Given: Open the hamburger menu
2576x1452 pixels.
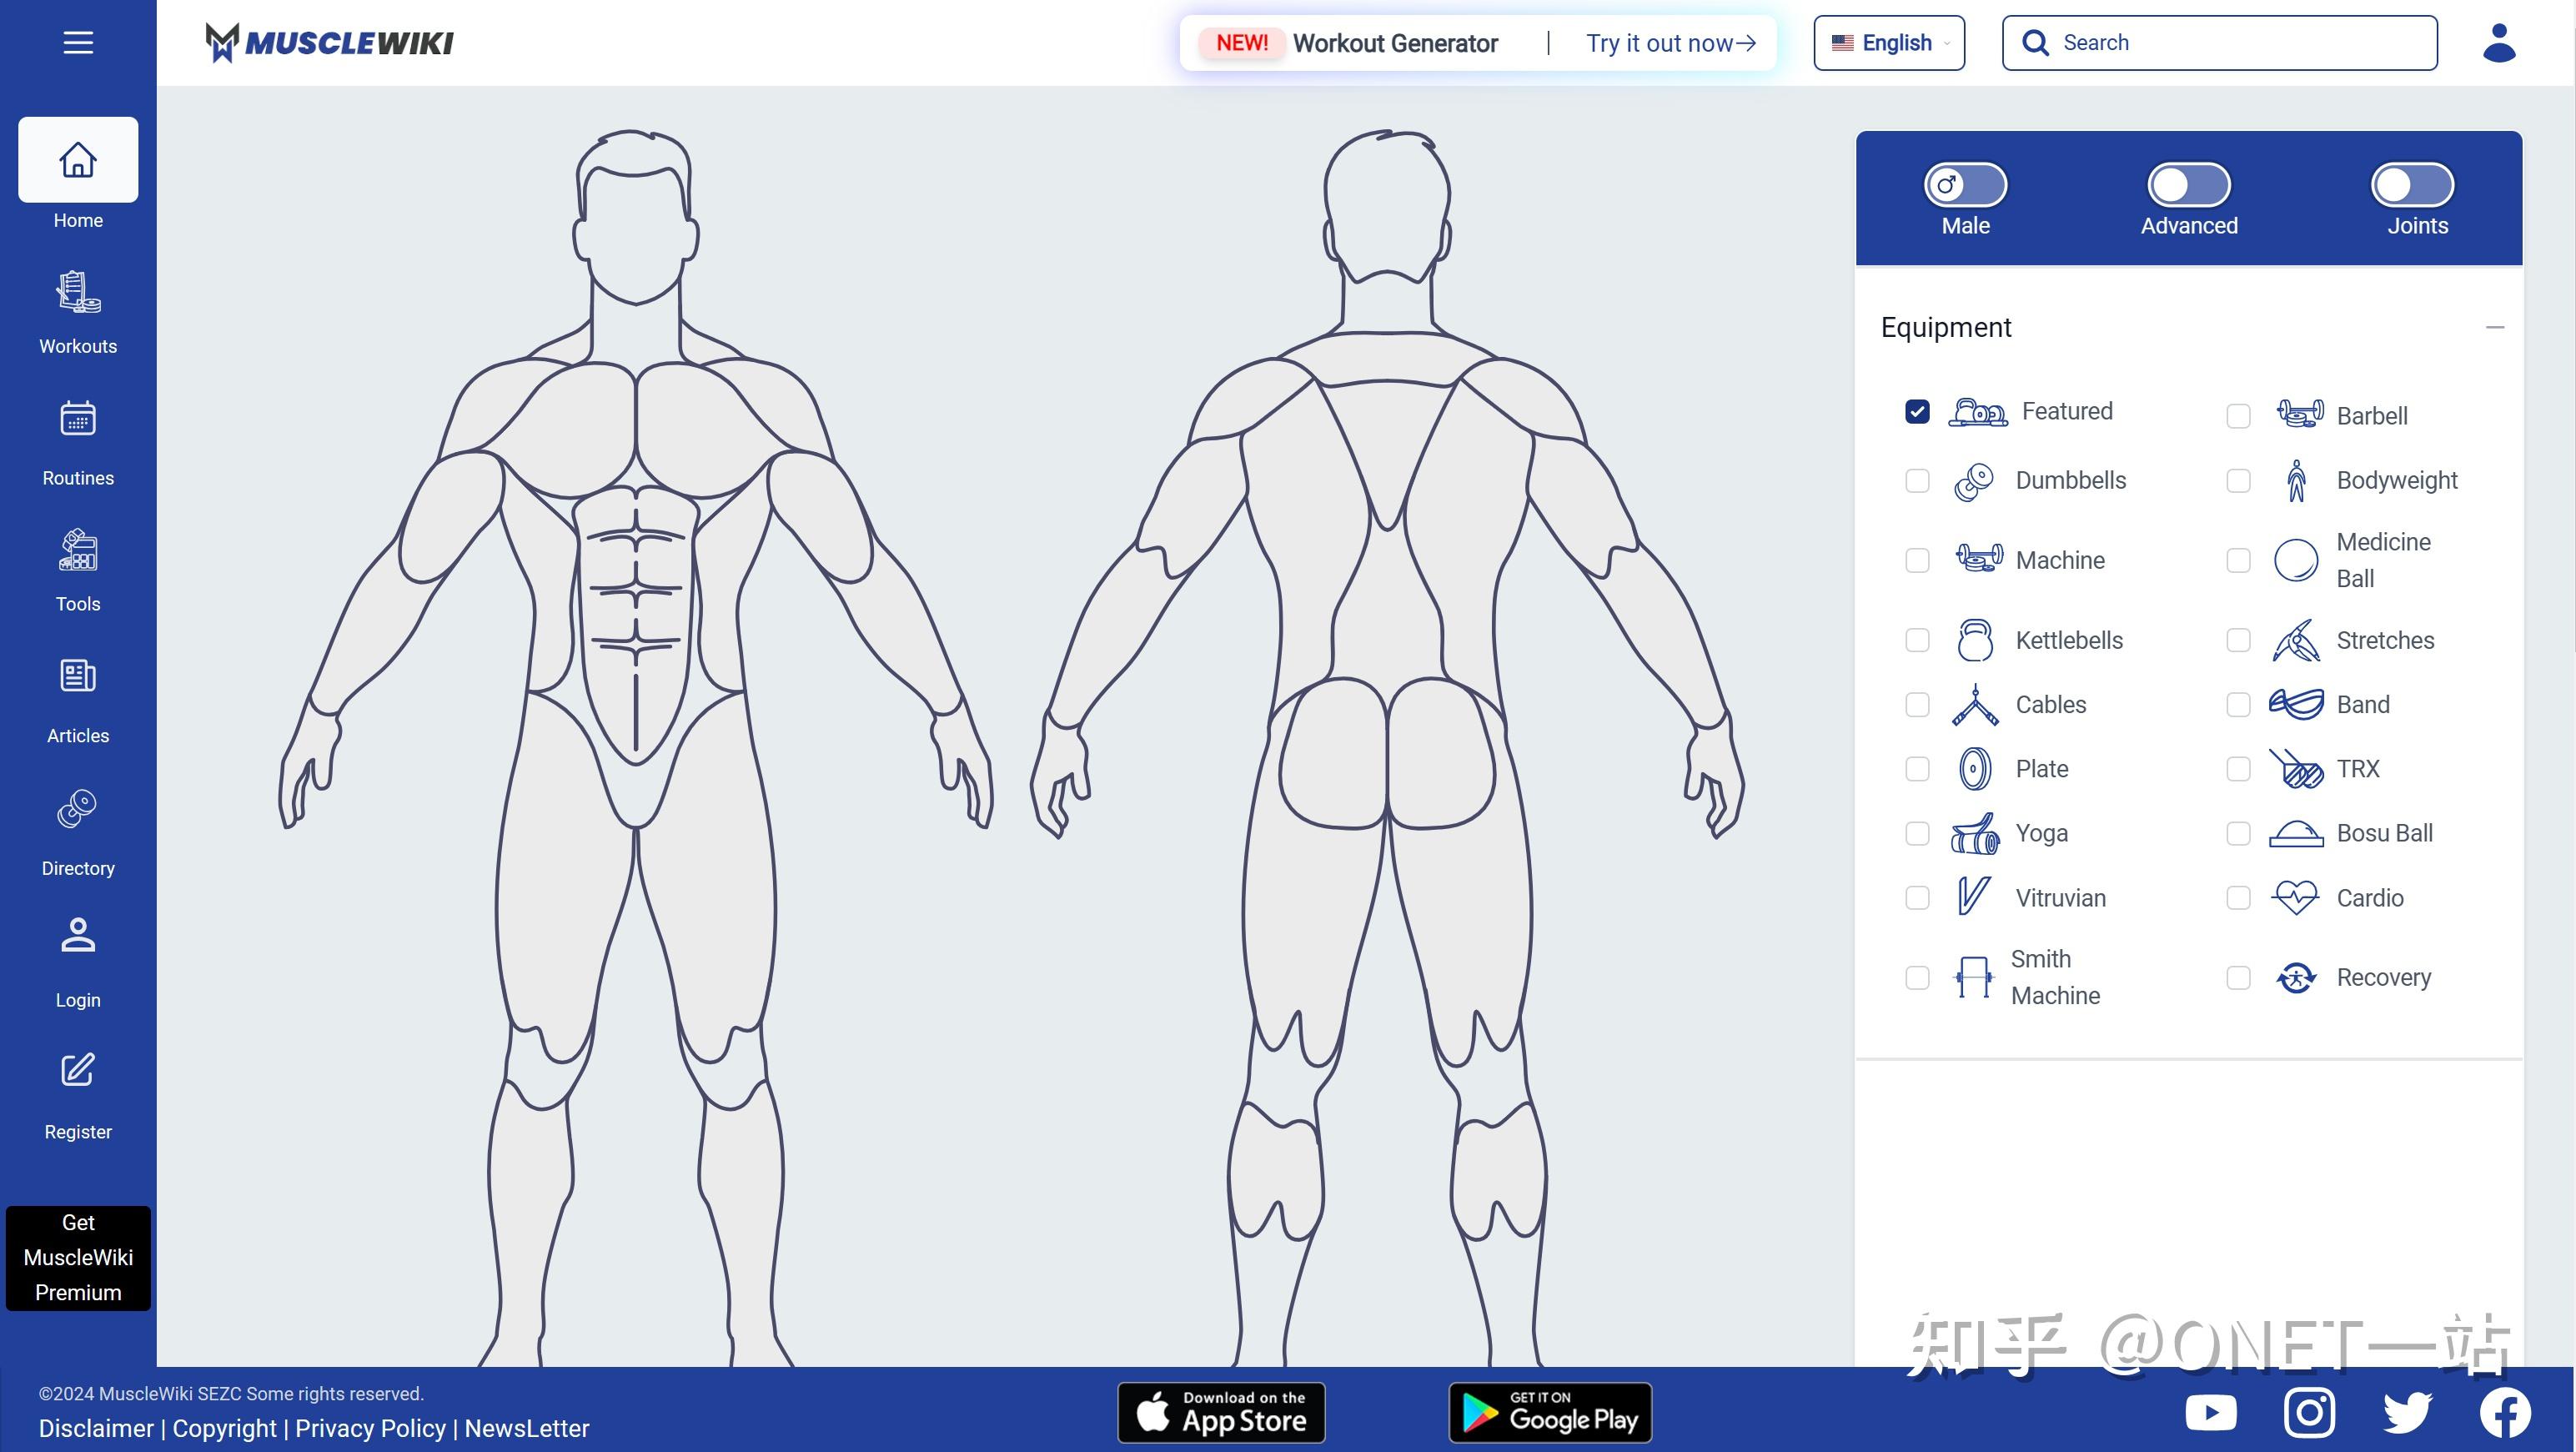Looking at the screenshot, I should (78, 42).
